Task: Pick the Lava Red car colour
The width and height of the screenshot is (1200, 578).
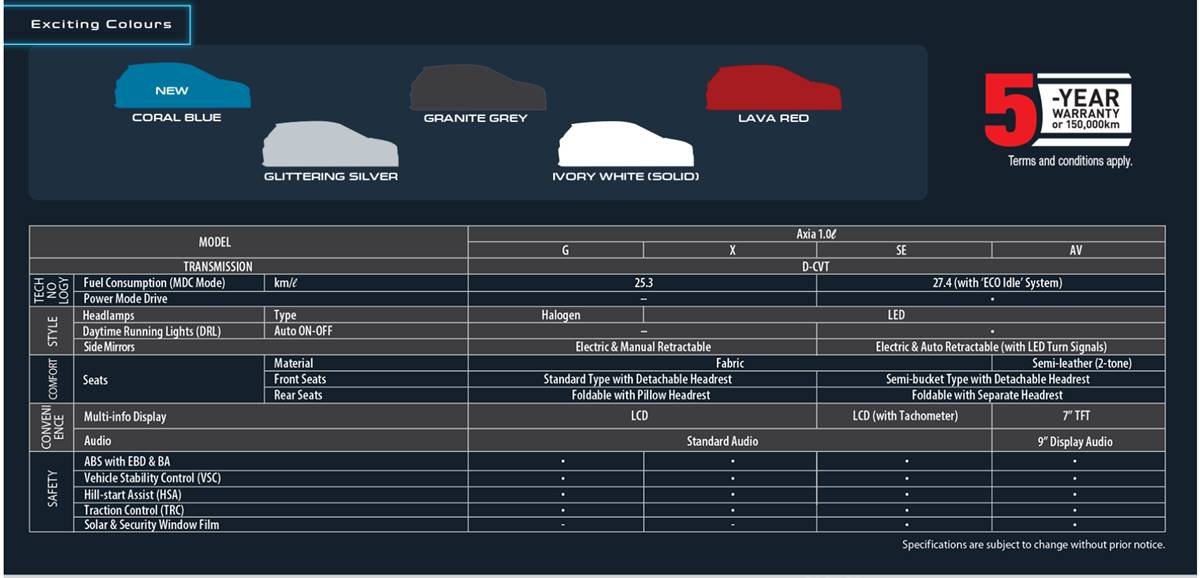Action: [774, 88]
